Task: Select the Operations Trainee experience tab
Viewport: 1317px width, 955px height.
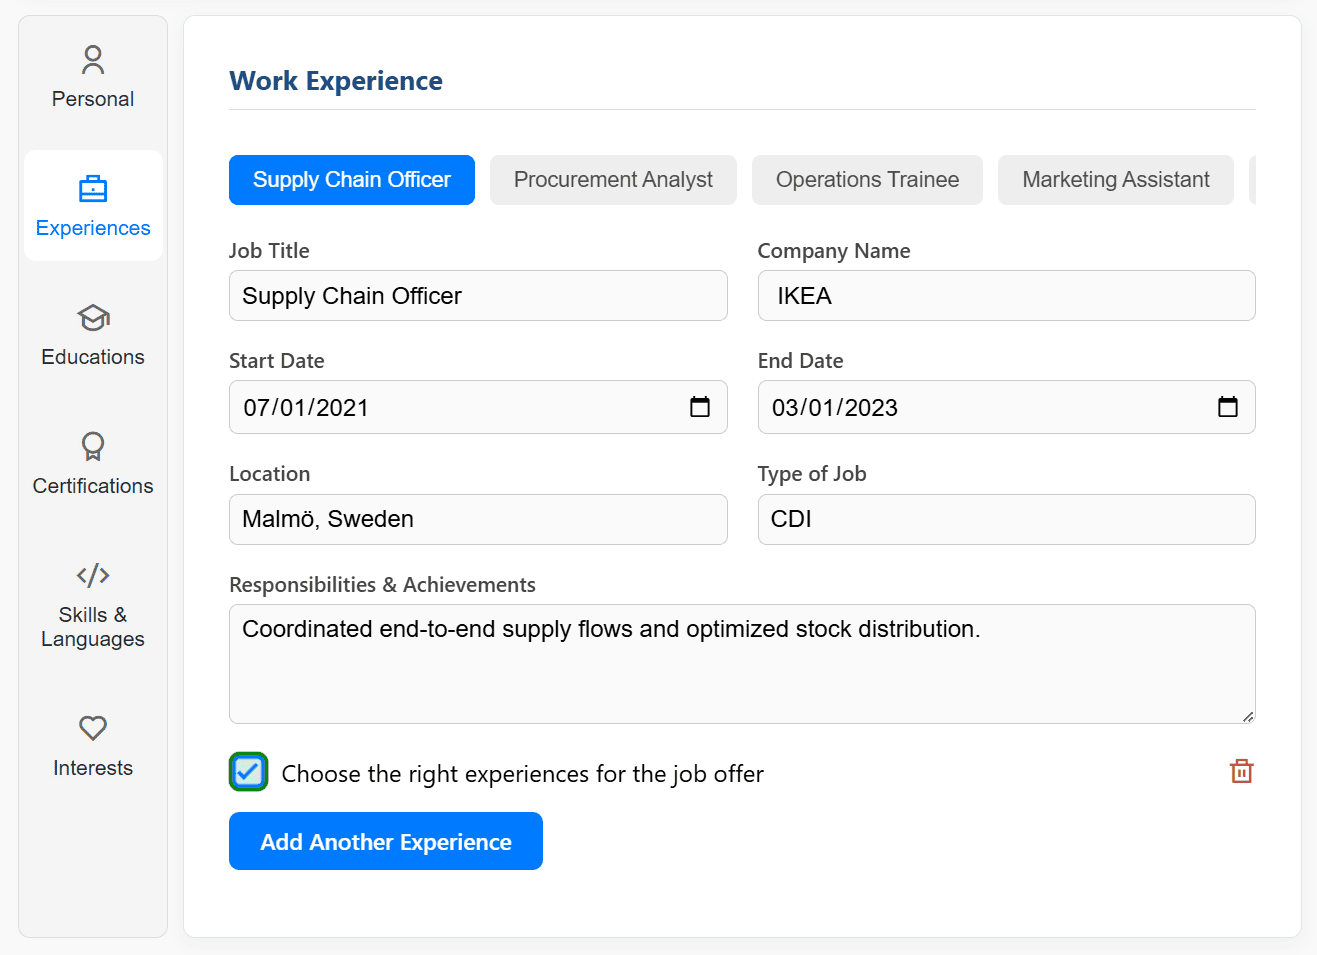Action: (867, 180)
